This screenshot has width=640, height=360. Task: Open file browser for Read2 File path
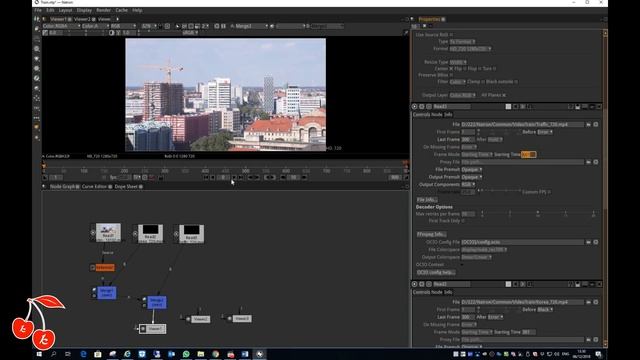tap(589, 302)
